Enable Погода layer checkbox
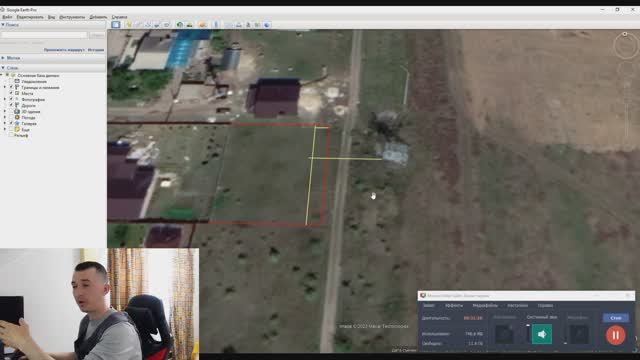The height and width of the screenshot is (360, 640). pyautogui.click(x=11, y=117)
